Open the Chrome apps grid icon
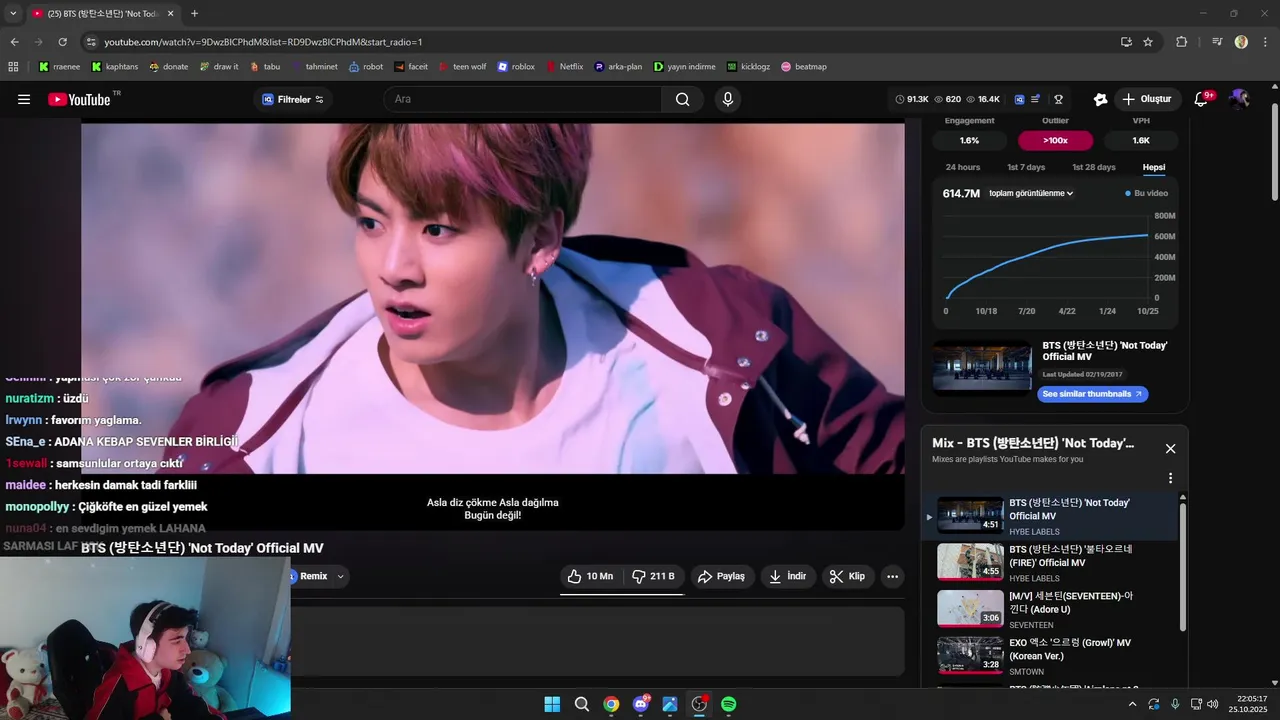Viewport: 1280px width, 720px height. (13, 67)
